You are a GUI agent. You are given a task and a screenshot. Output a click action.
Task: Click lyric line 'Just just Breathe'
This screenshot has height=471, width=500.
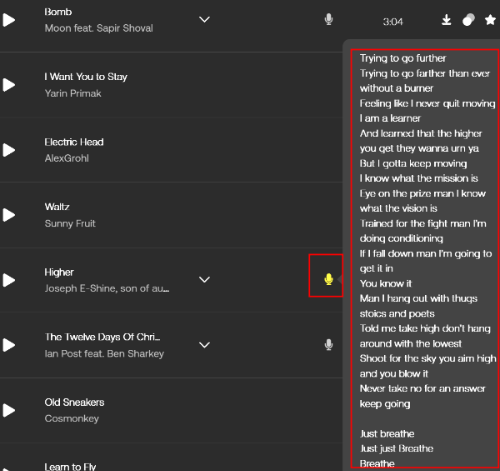396,449
